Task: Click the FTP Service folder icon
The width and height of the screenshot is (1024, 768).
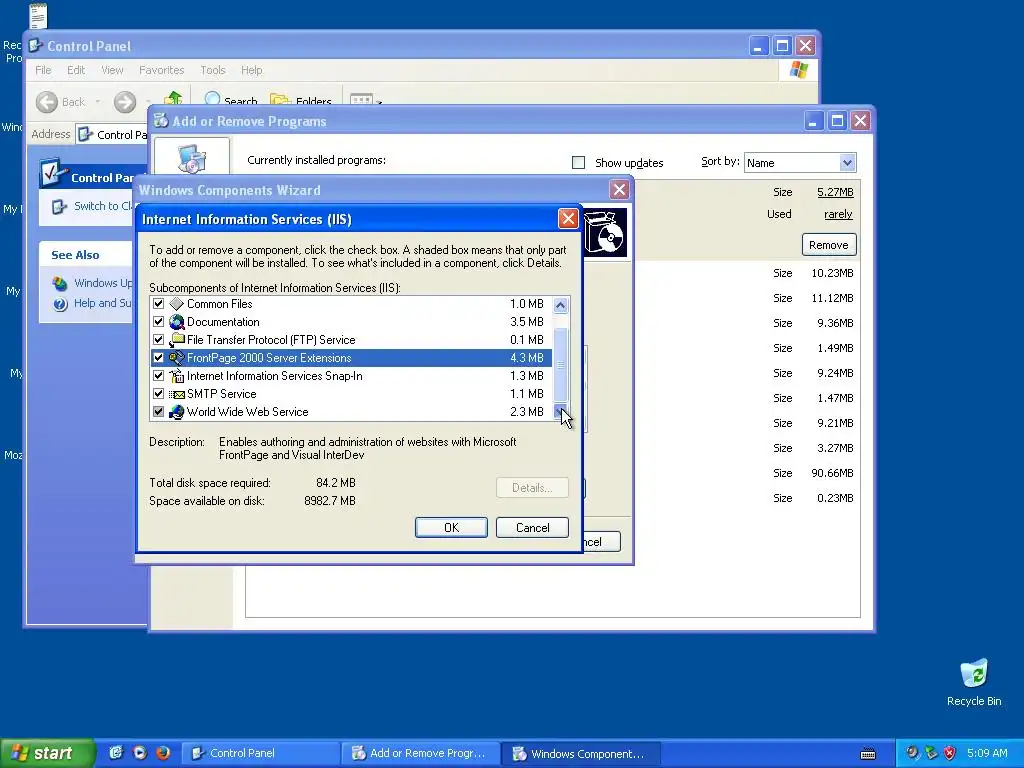Action: pyautogui.click(x=176, y=340)
